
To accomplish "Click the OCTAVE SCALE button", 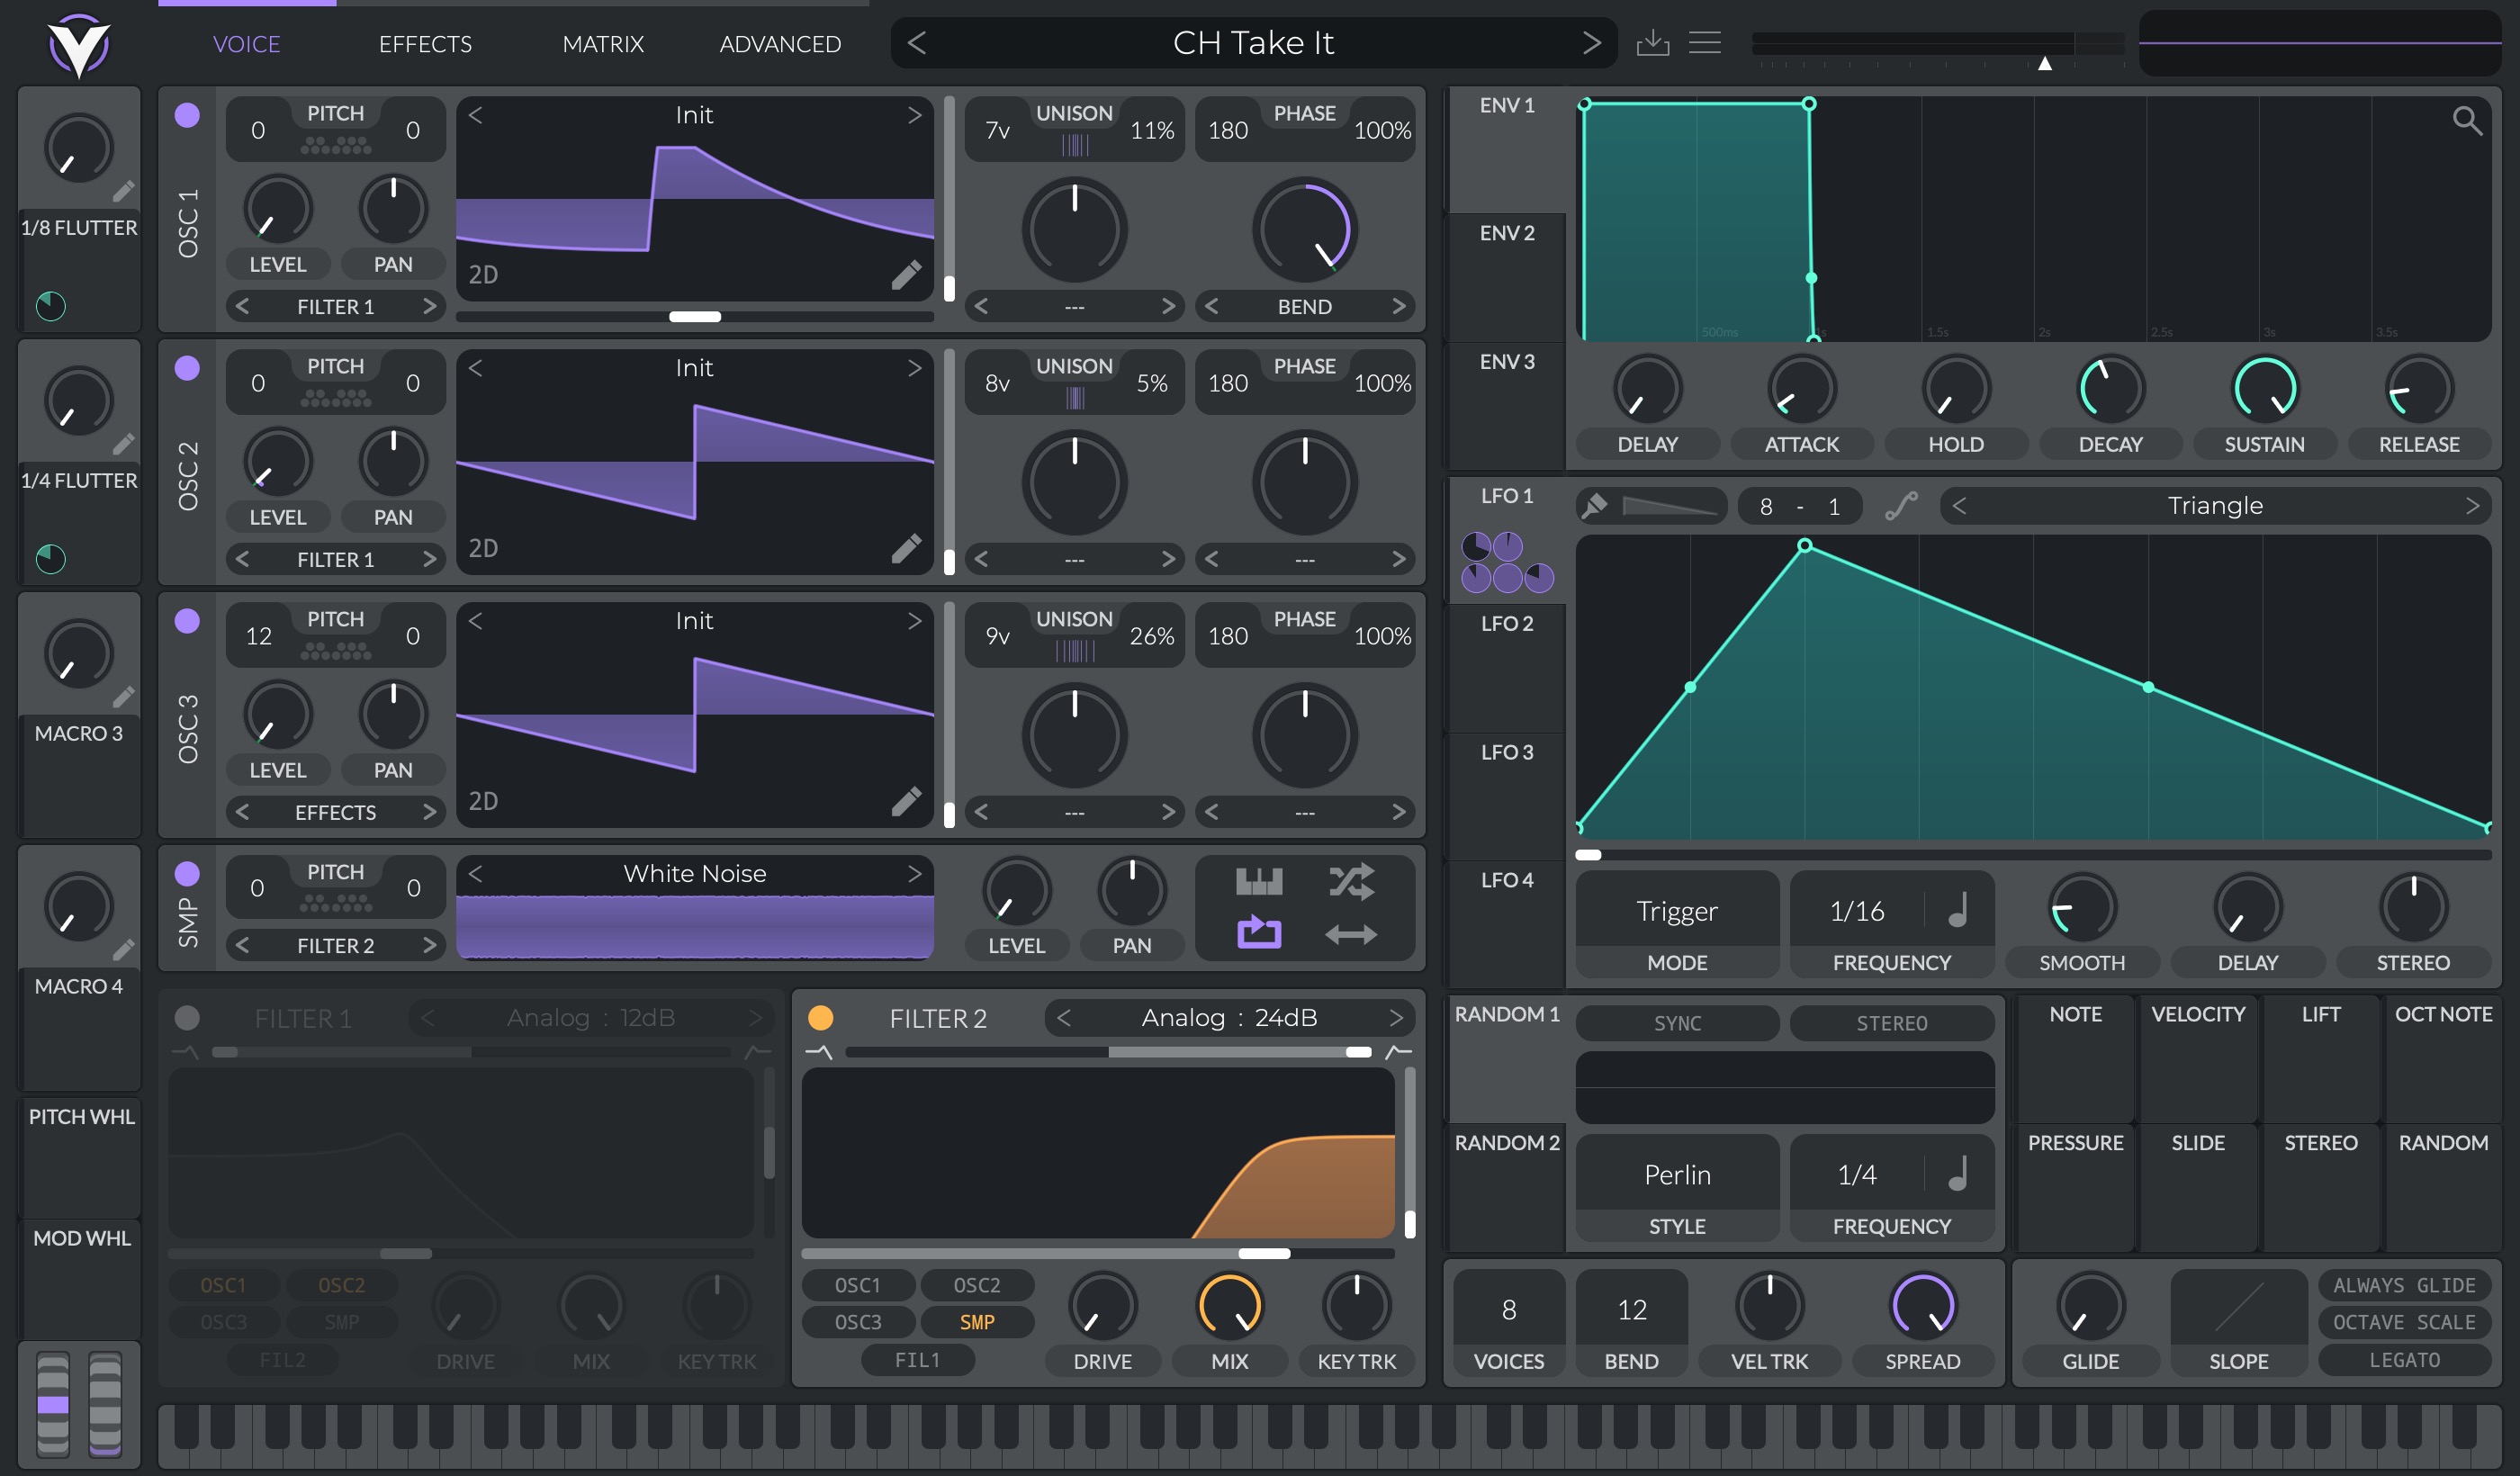I will pyautogui.click(x=2404, y=1322).
